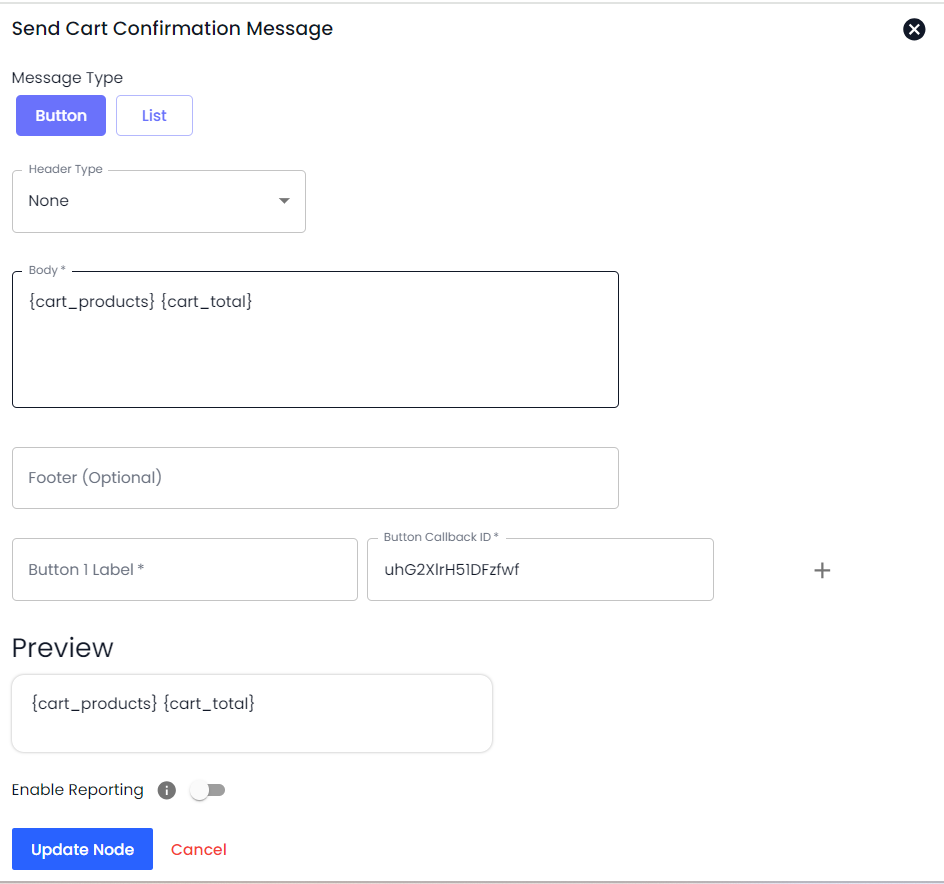Focus the Footer (Optional) field
This screenshot has height=884, width=944.
(x=315, y=478)
